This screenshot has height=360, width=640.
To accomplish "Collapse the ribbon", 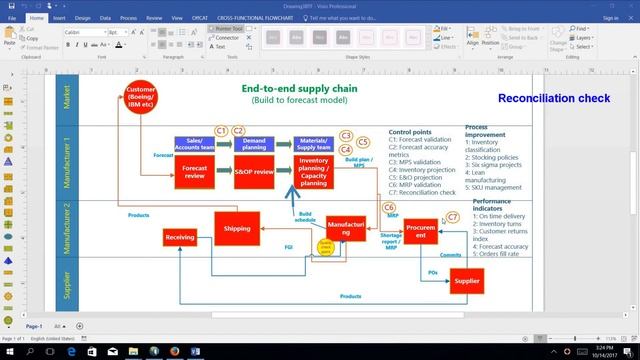I will tap(635, 57).
